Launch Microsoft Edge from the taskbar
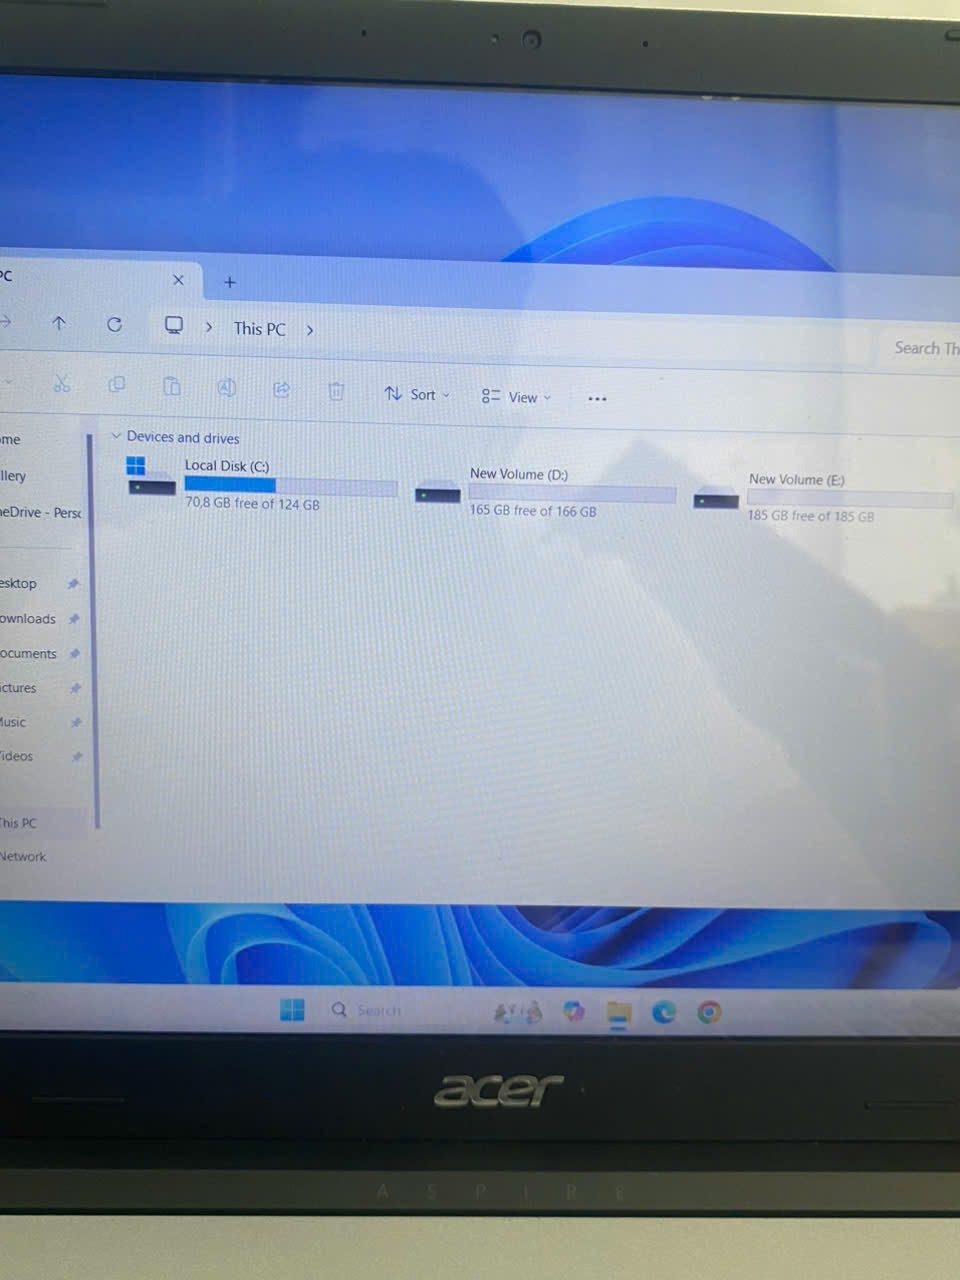The height and width of the screenshot is (1280, 960). pyautogui.click(x=664, y=1013)
